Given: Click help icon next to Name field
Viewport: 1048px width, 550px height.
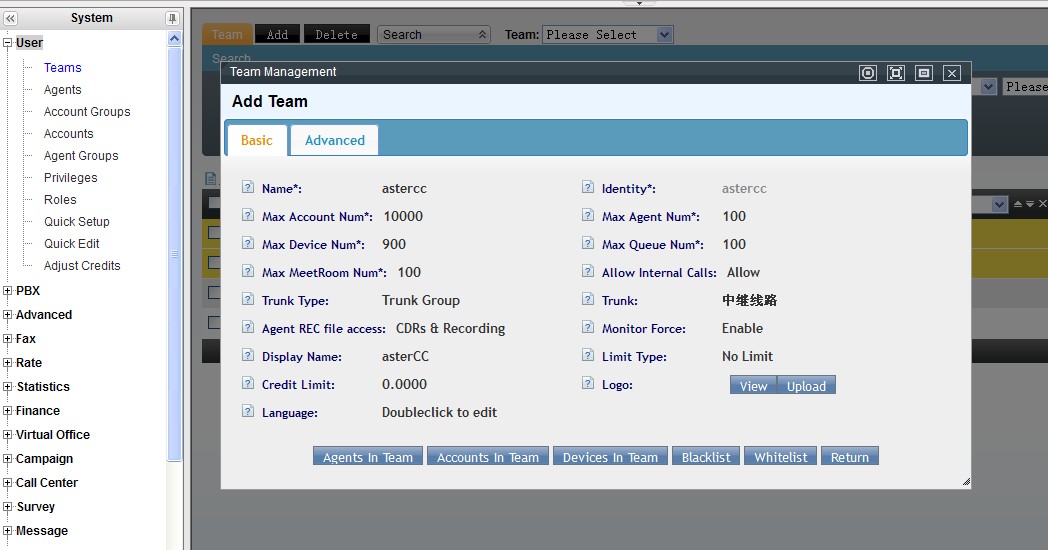Looking at the screenshot, I should pos(248,188).
